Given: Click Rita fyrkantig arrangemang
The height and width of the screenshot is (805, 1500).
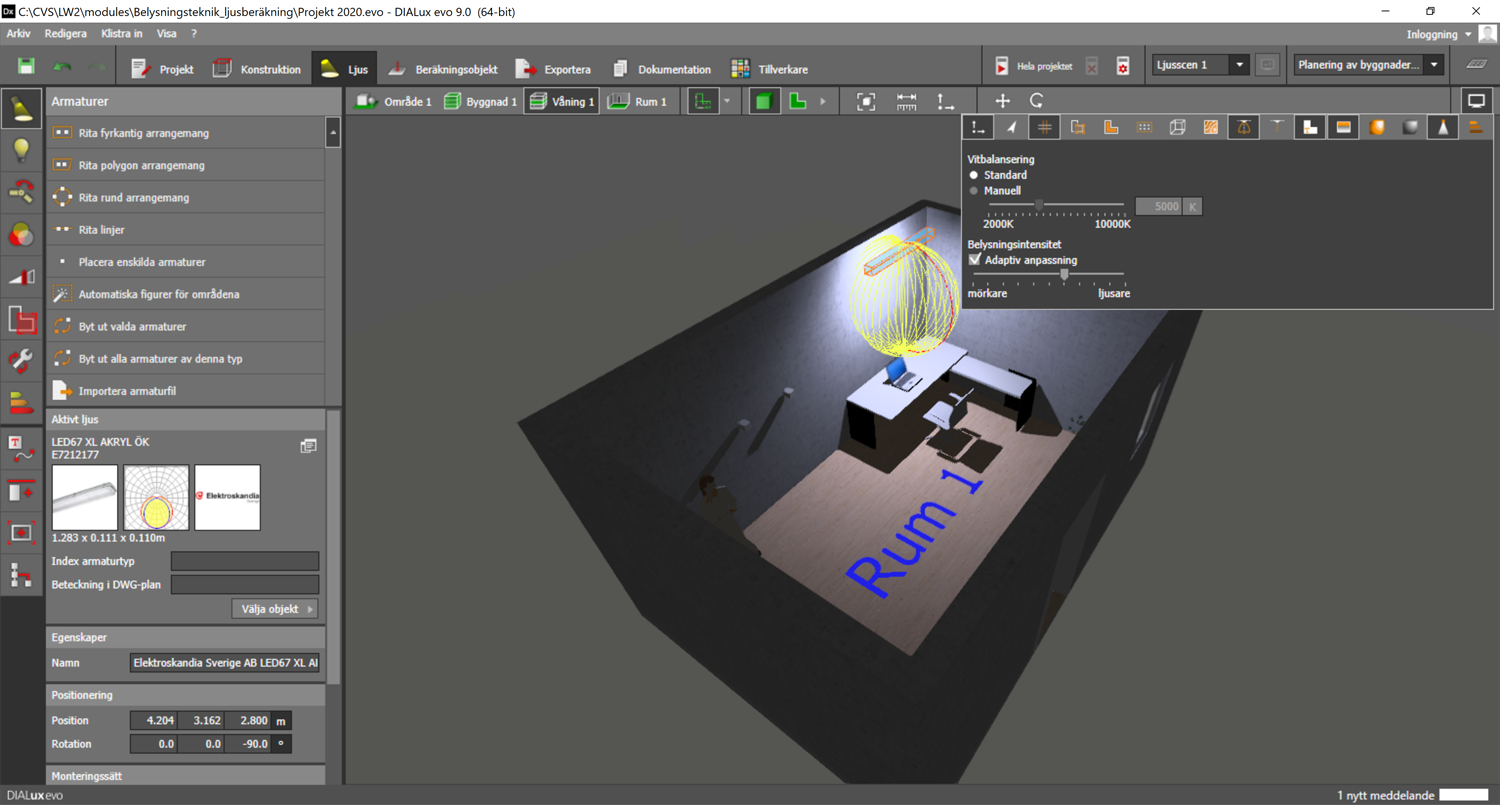Looking at the screenshot, I should pyautogui.click(x=143, y=133).
